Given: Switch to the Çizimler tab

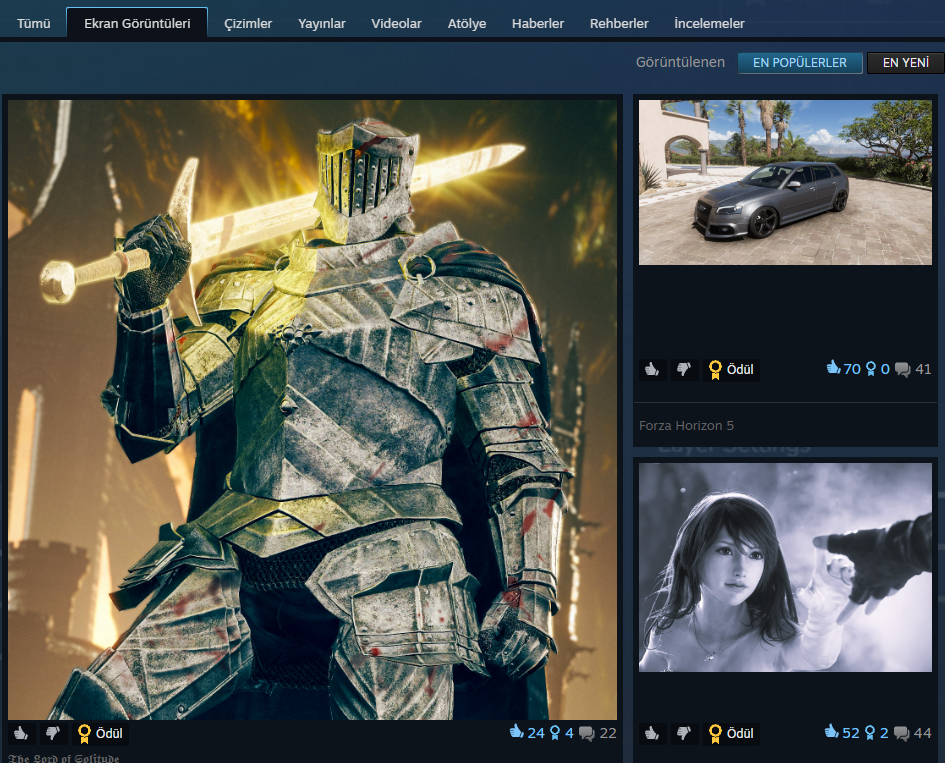Looking at the screenshot, I should click(x=248, y=24).
